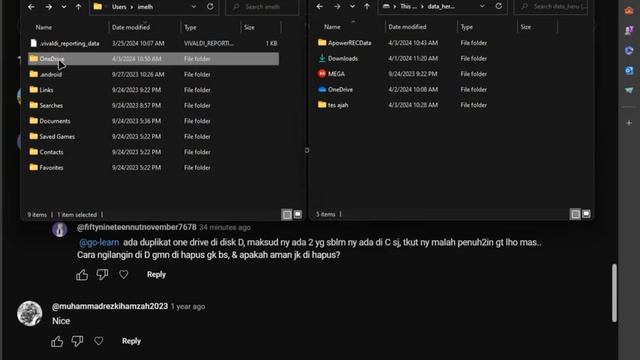Open @muhammadrezkihamzah2023 channel name
This screenshot has width=640, height=360.
click(x=110, y=306)
